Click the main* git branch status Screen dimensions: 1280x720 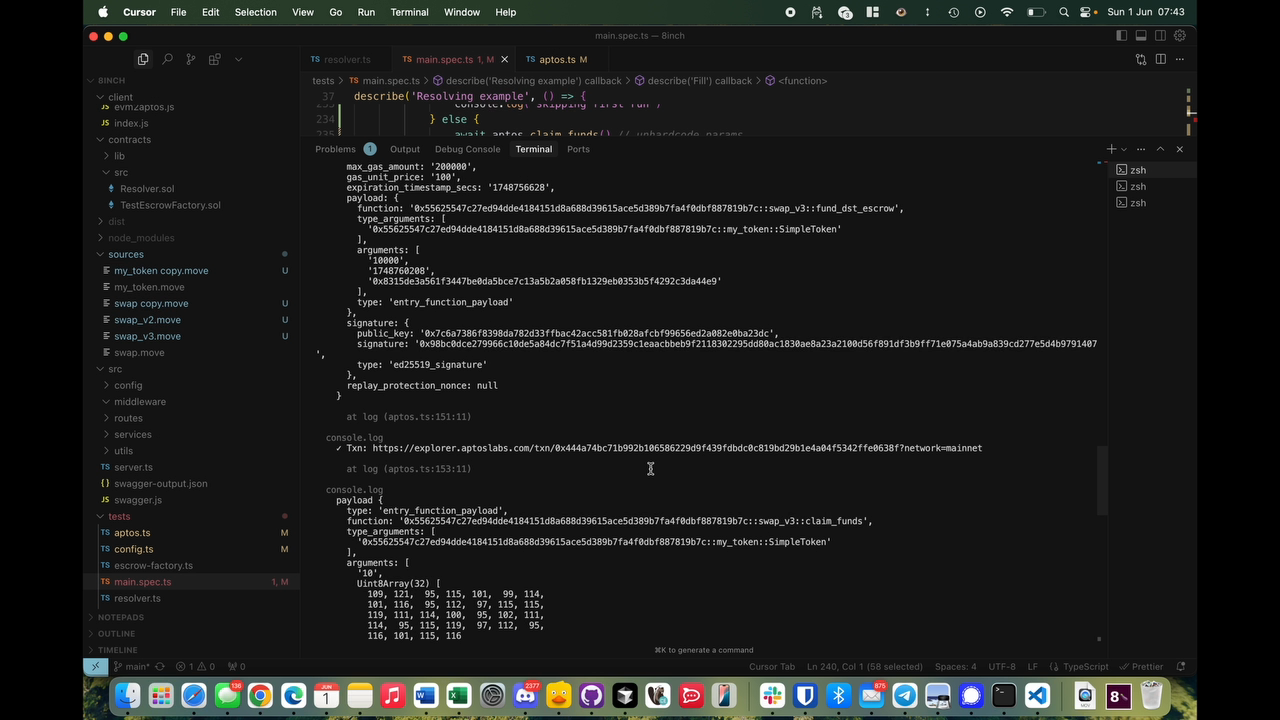pyautogui.click(x=131, y=666)
